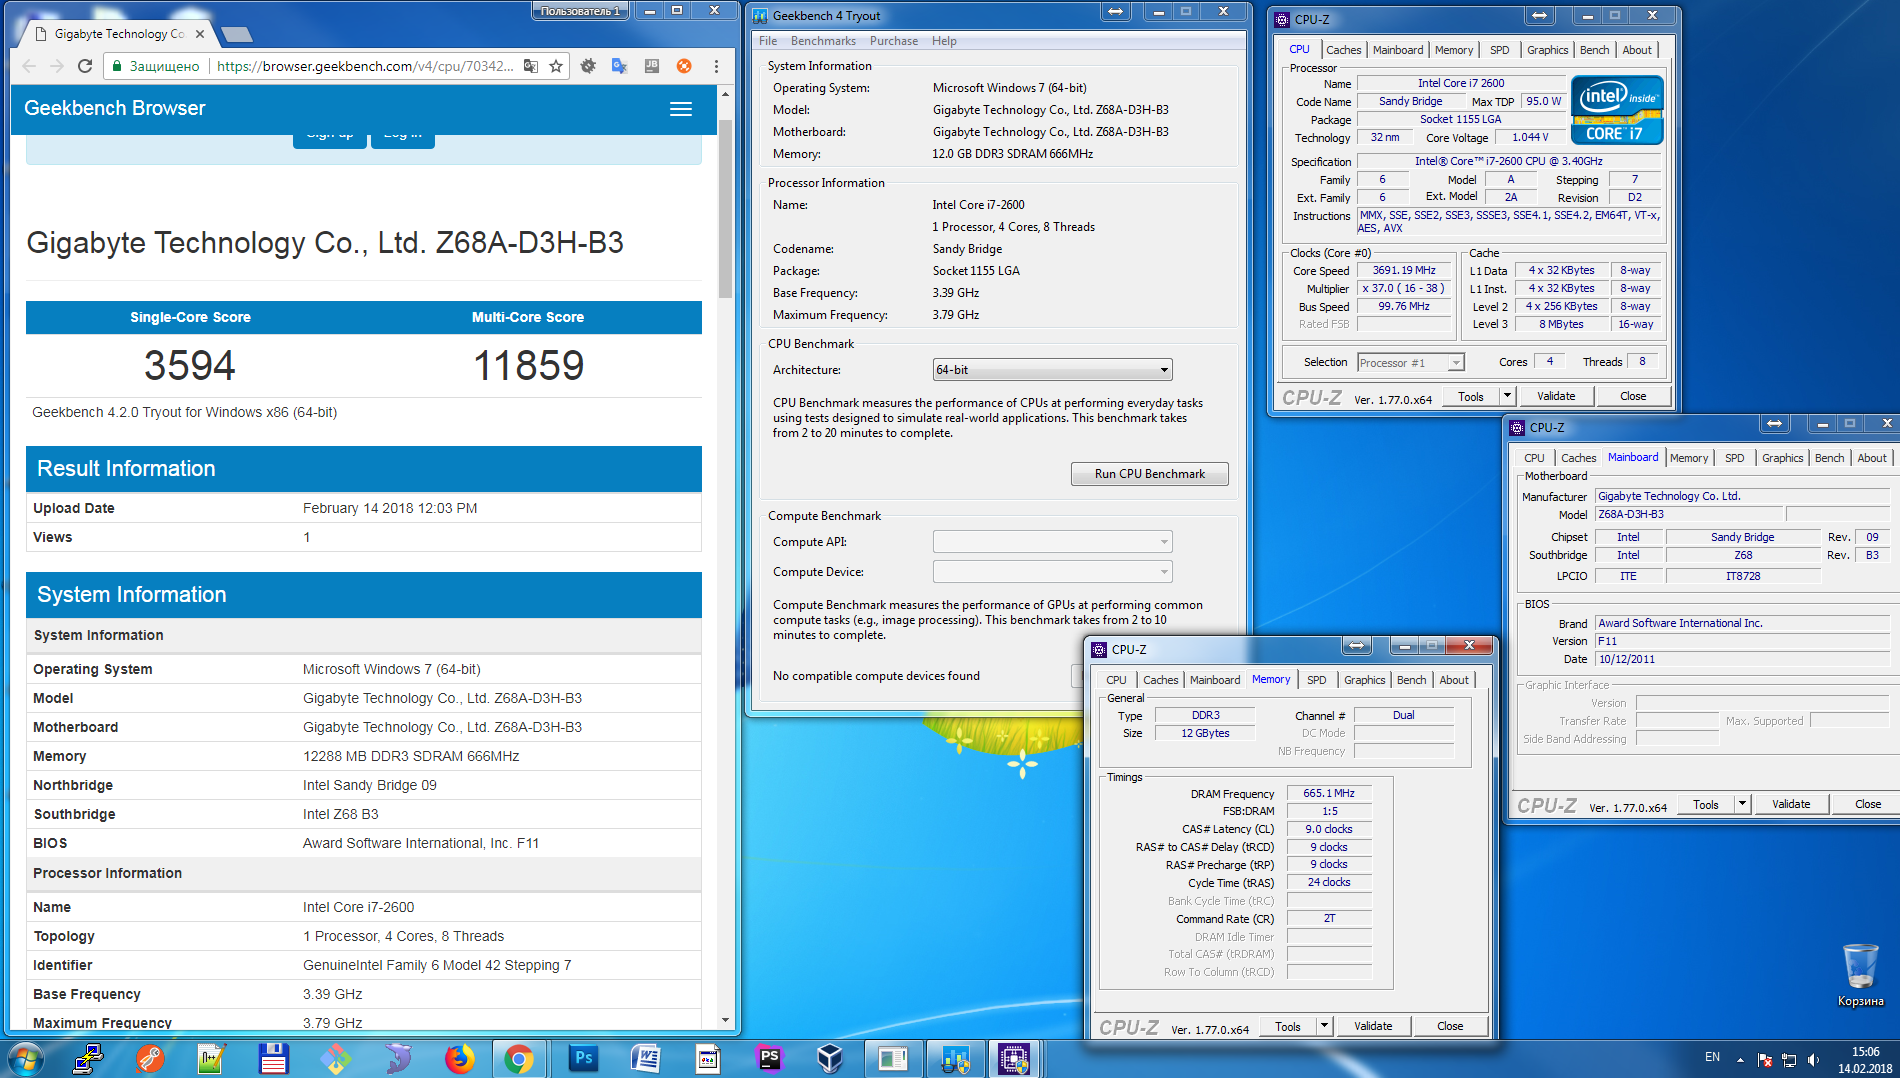
Task: Go back in Chrome history
Action: [28, 66]
